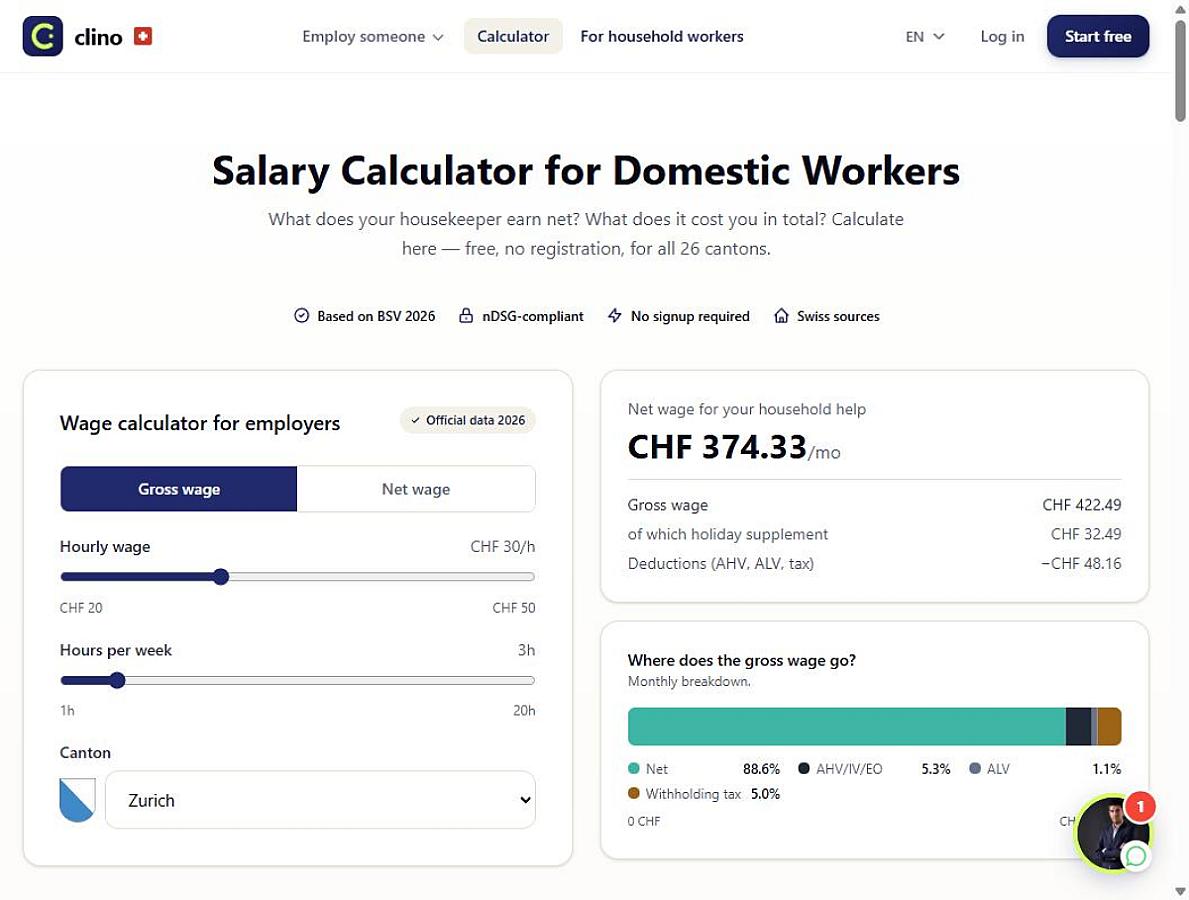Click the checkmark in the Official data 2026 badge

415,420
